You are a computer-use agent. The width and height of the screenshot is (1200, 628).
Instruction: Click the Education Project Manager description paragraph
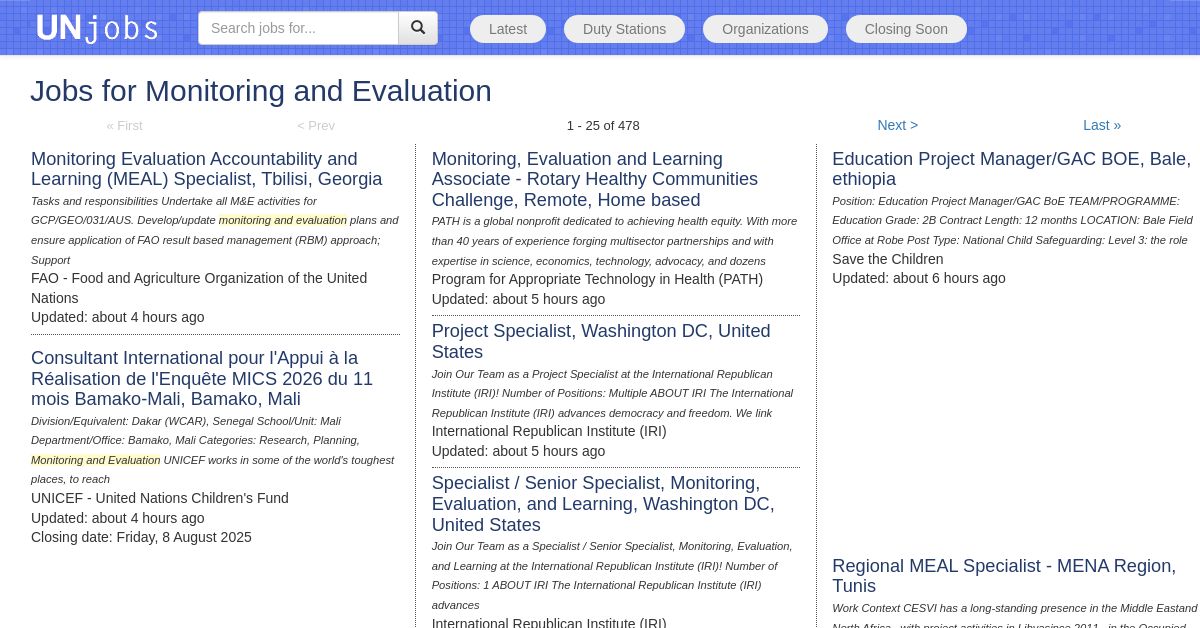pyautogui.click(x=1012, y=220)
